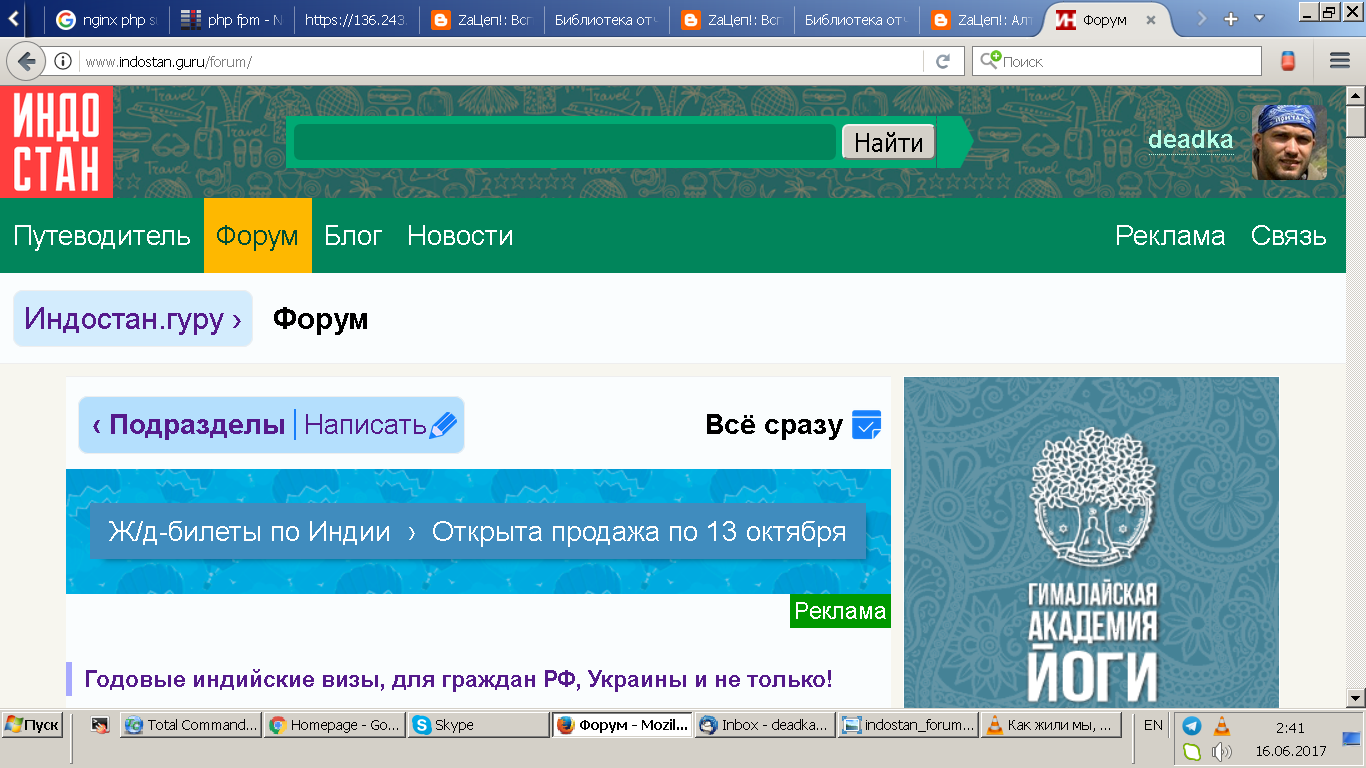
Task: Open the list all tabs dropdown
Action: click(x=1259, y=19)
